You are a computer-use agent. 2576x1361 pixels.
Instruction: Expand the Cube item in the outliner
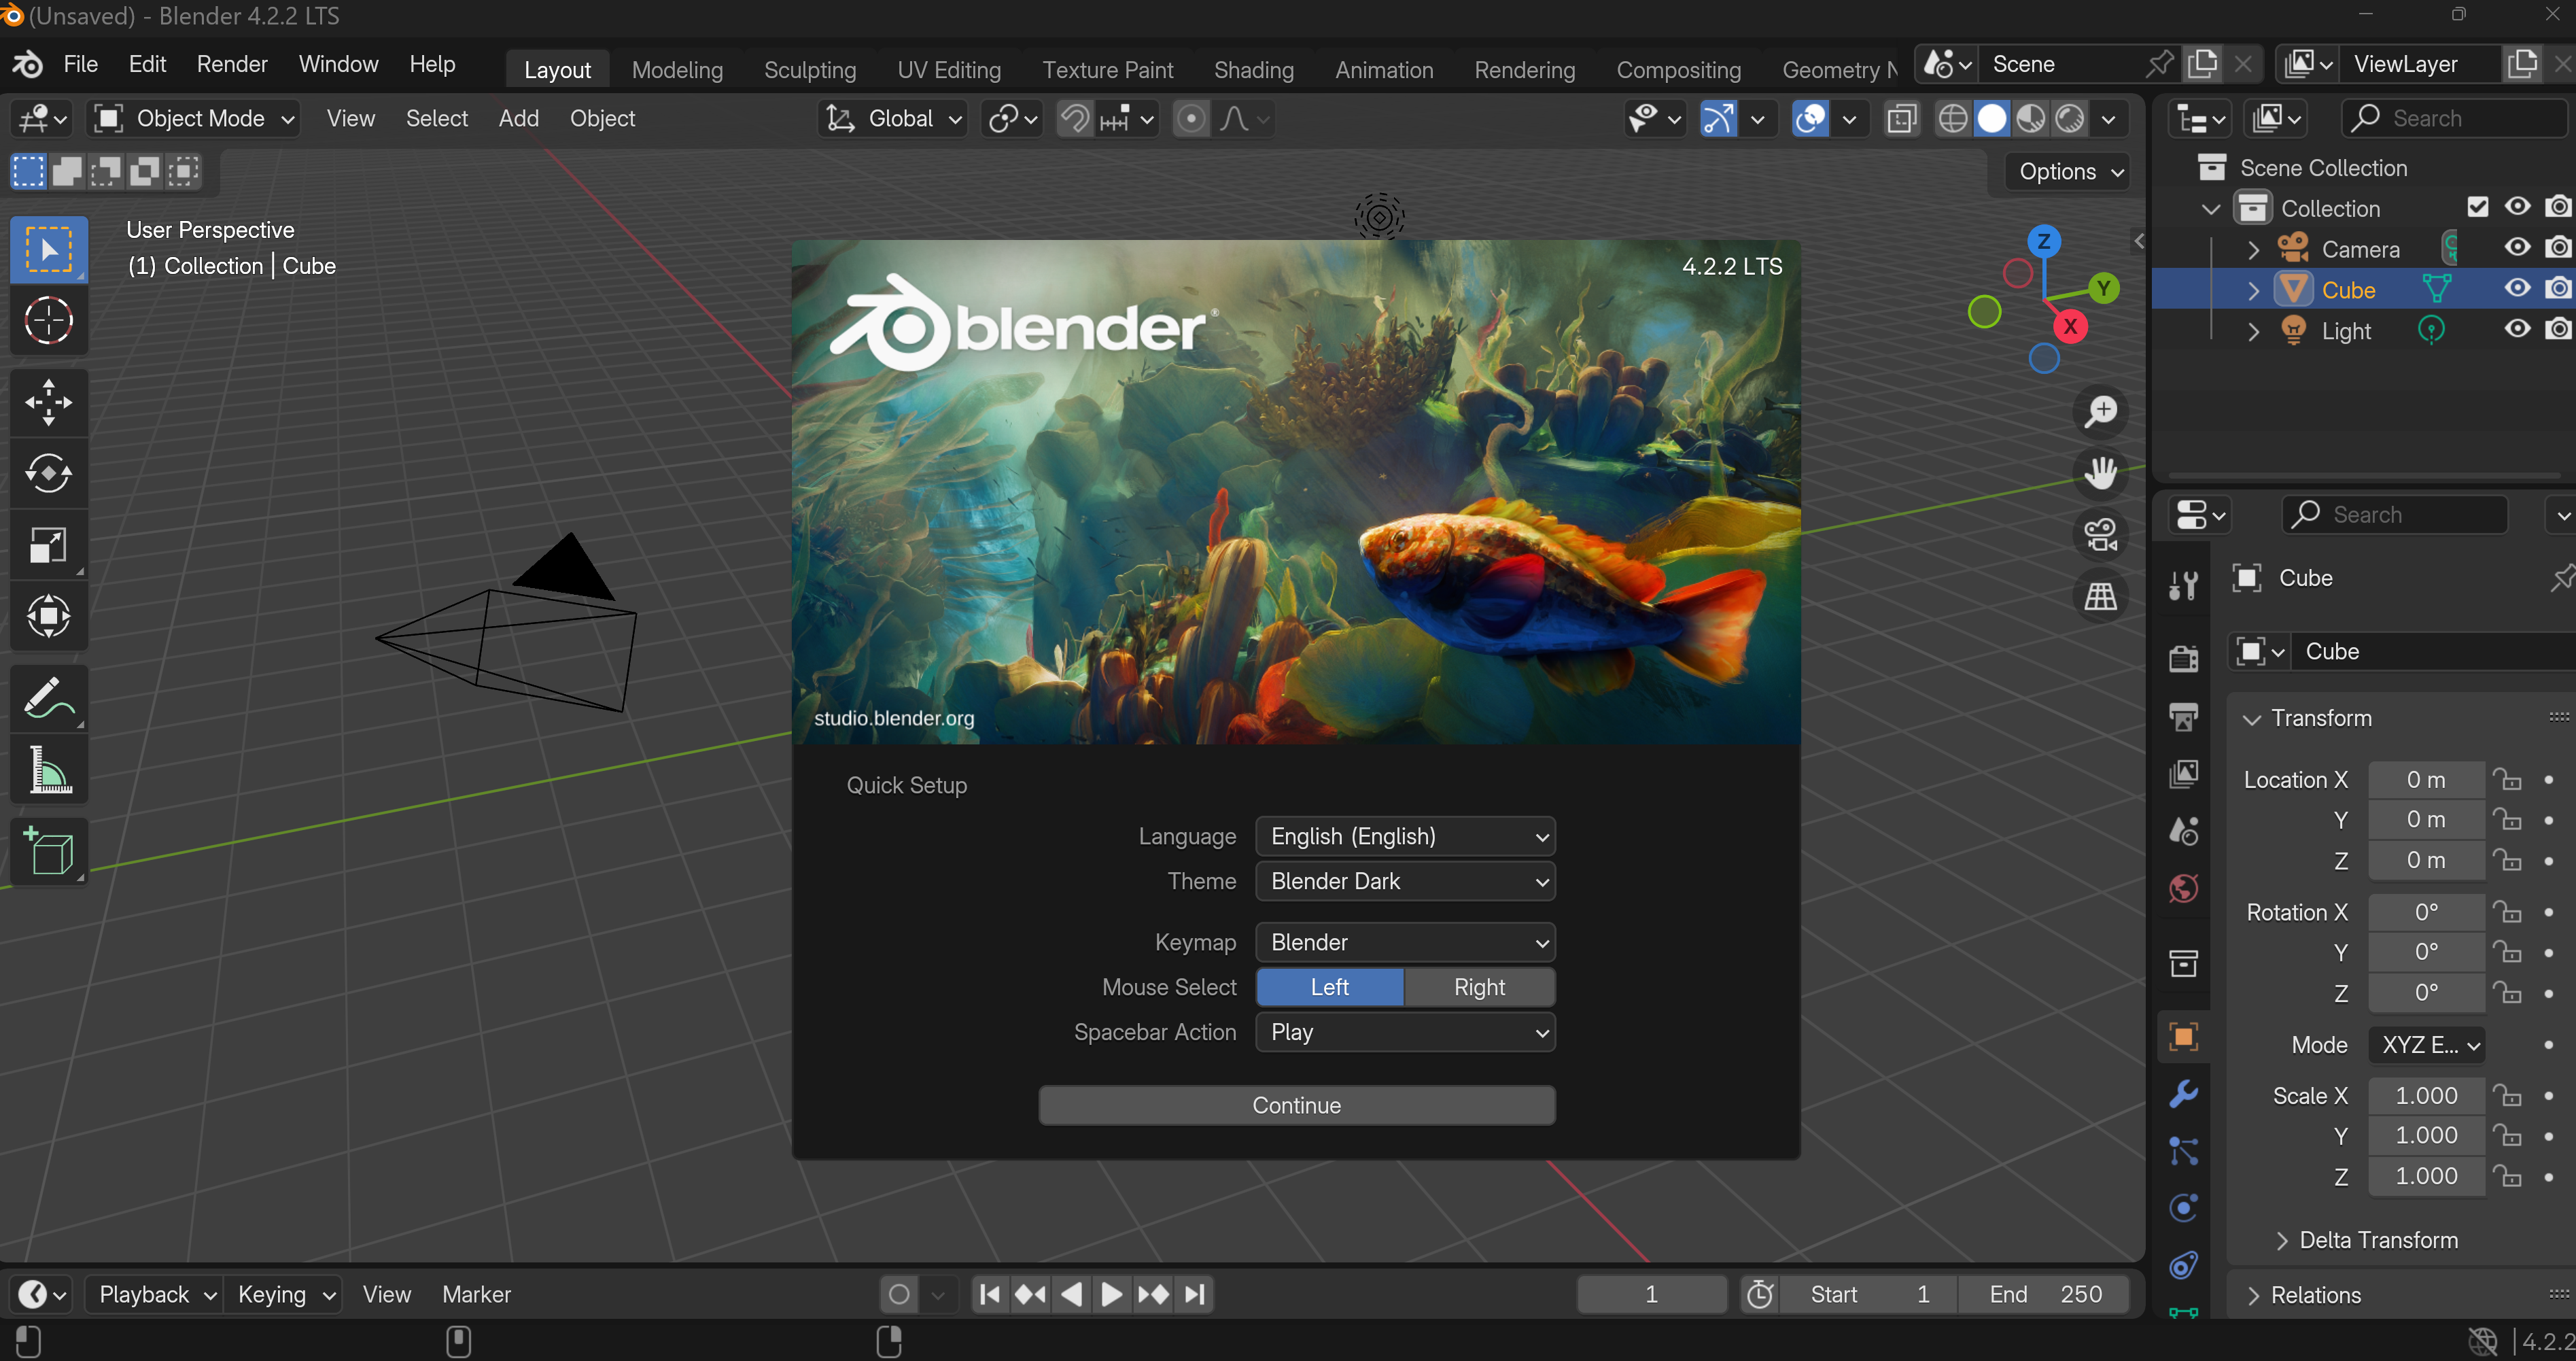coord(2253,290)
